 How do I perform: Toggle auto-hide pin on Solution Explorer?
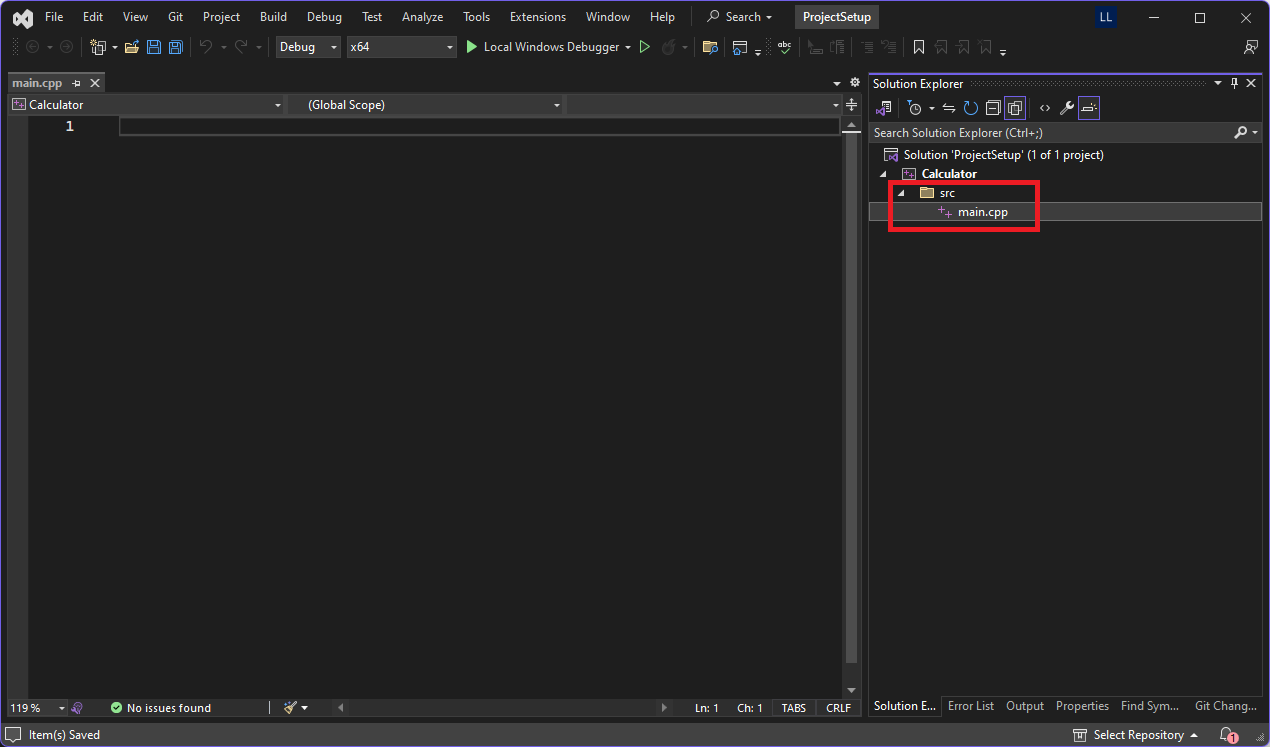click(x=1234, y=84)
